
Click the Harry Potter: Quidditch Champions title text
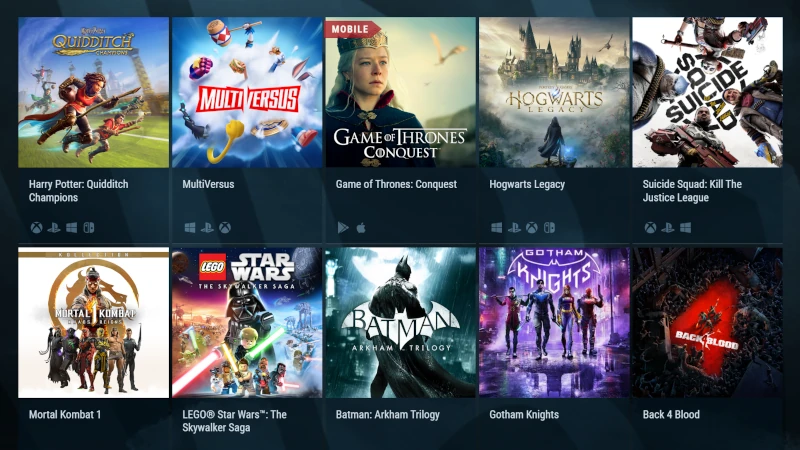pos(79,191)
